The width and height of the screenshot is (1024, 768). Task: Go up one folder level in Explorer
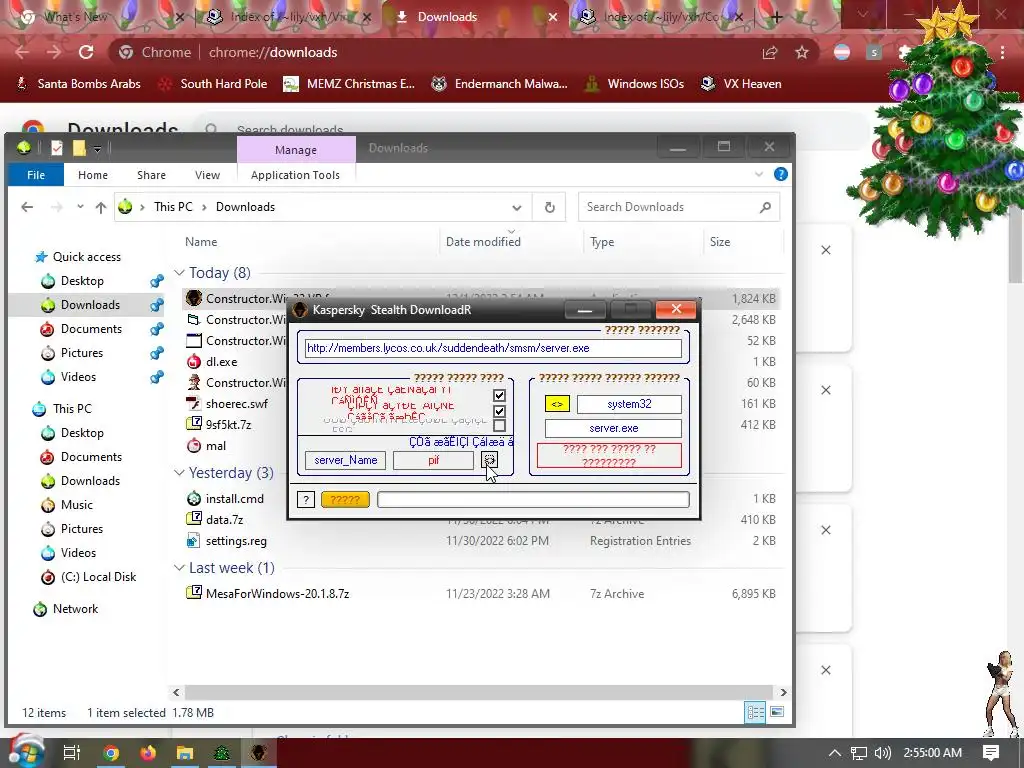click(x=101, y=207)
